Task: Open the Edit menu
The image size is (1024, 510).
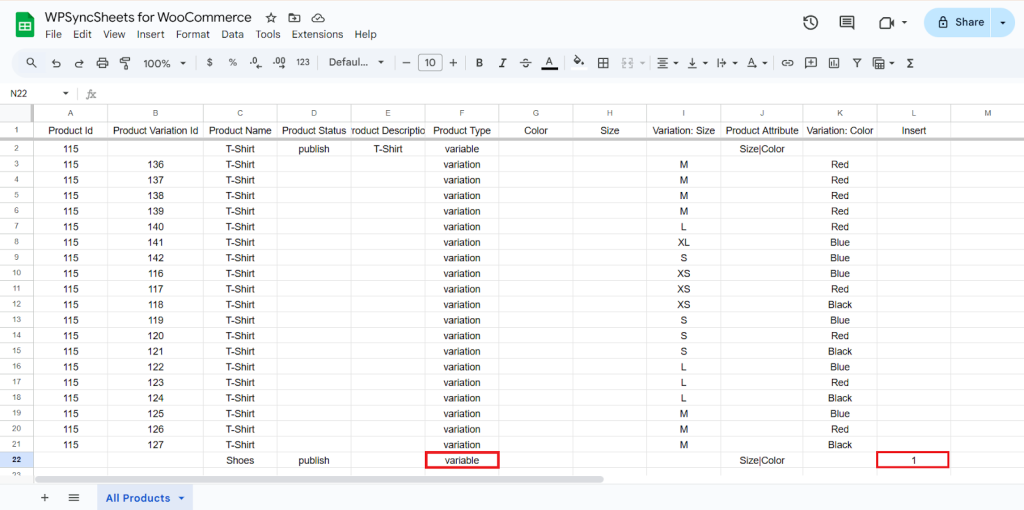Action: (82, 35)
